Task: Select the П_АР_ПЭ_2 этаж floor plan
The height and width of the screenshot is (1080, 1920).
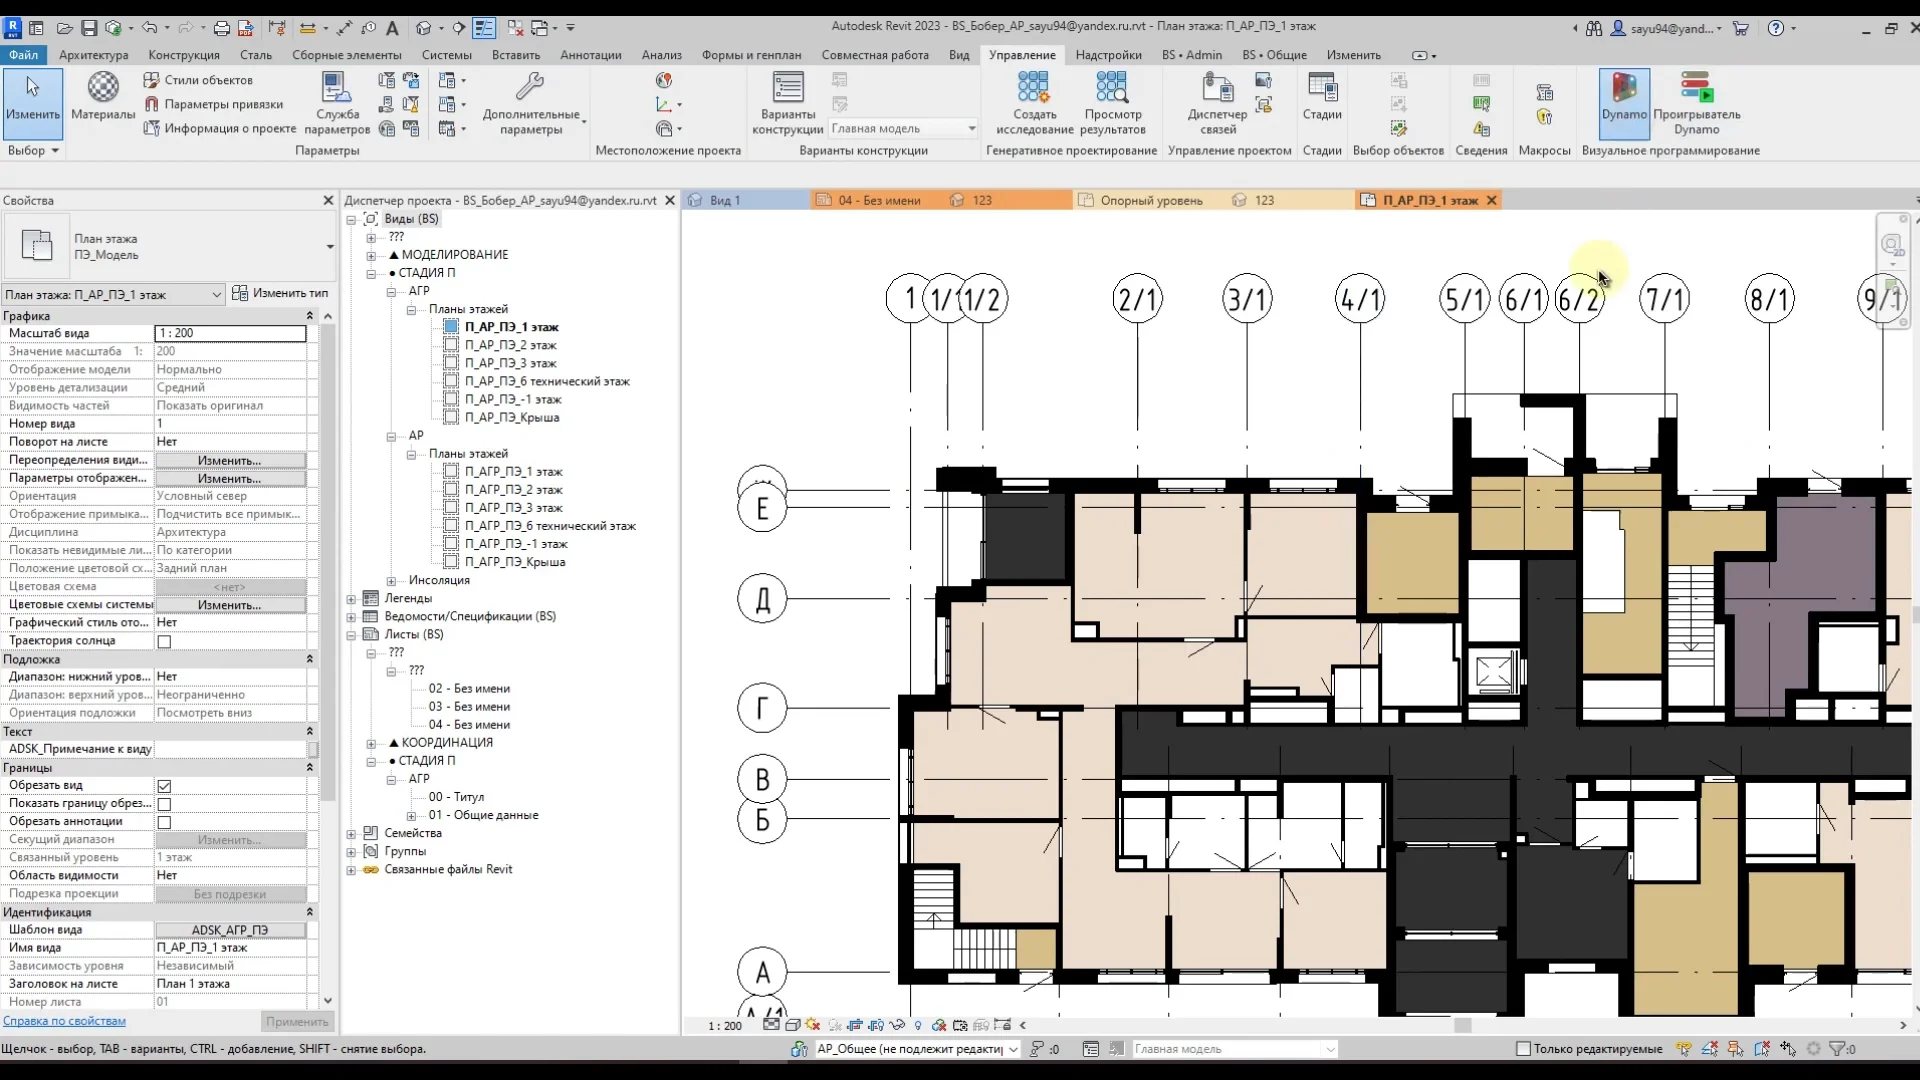Action: [x=510, y=345]
